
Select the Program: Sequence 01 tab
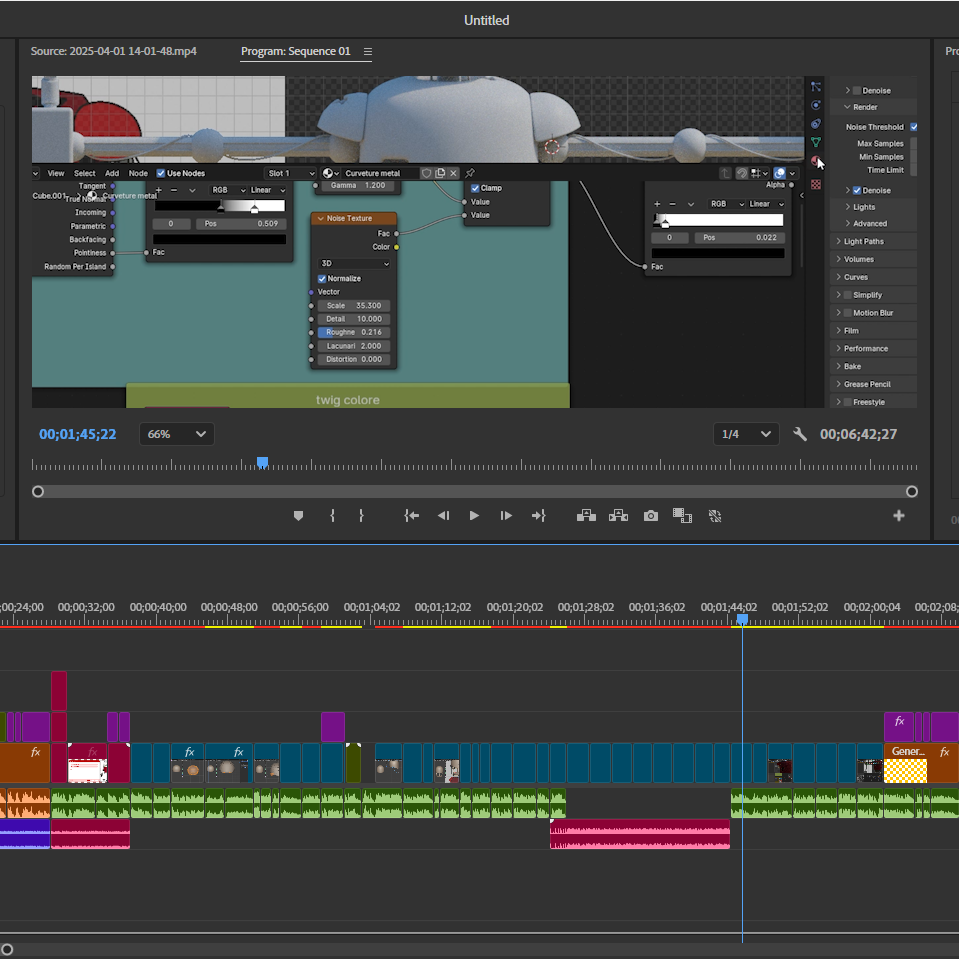295,51
